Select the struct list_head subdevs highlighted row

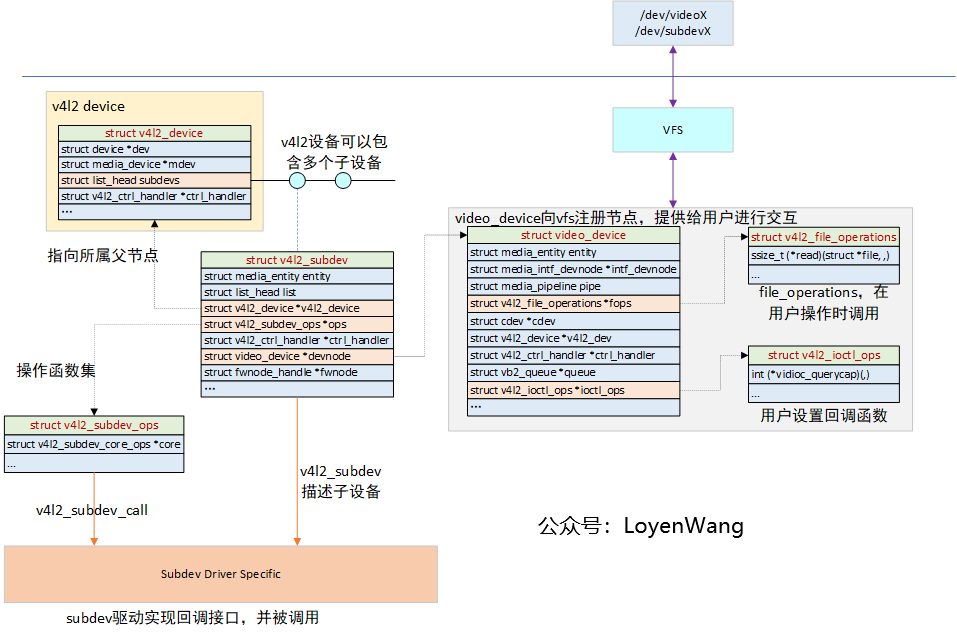(154, 179)
